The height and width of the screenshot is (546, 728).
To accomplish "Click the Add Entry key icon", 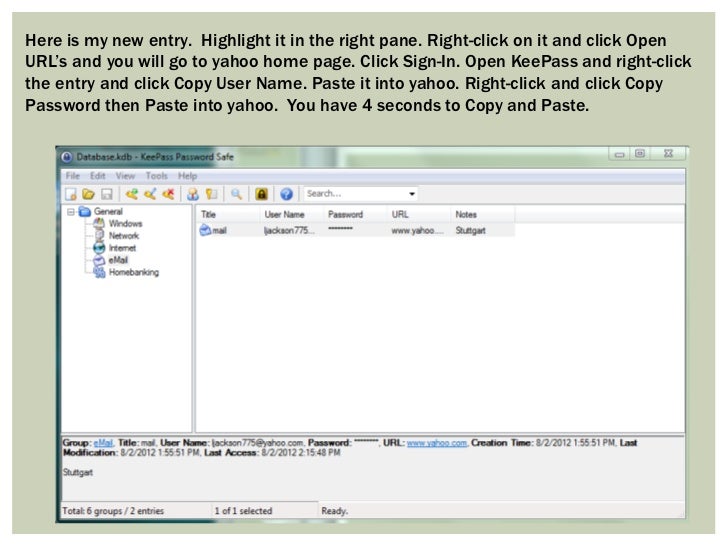I will pyautogui.click(x=132, y=194).
